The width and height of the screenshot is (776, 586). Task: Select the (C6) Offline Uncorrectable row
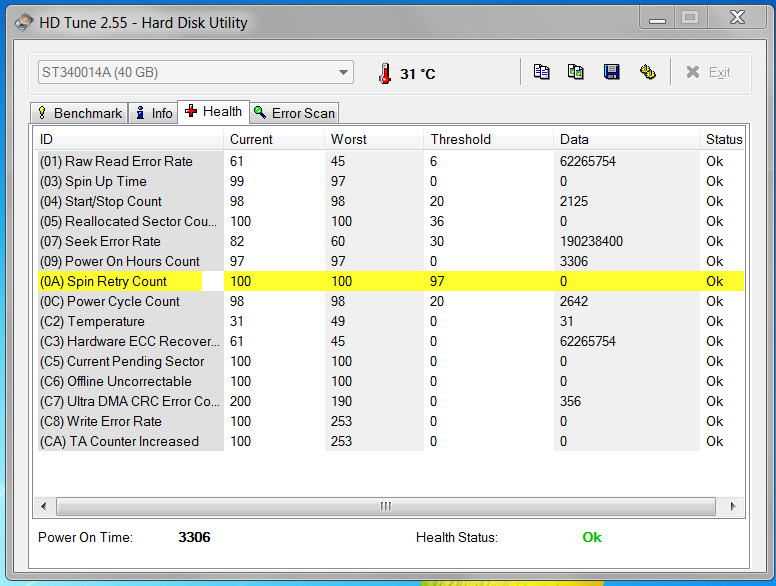point(391,382)
